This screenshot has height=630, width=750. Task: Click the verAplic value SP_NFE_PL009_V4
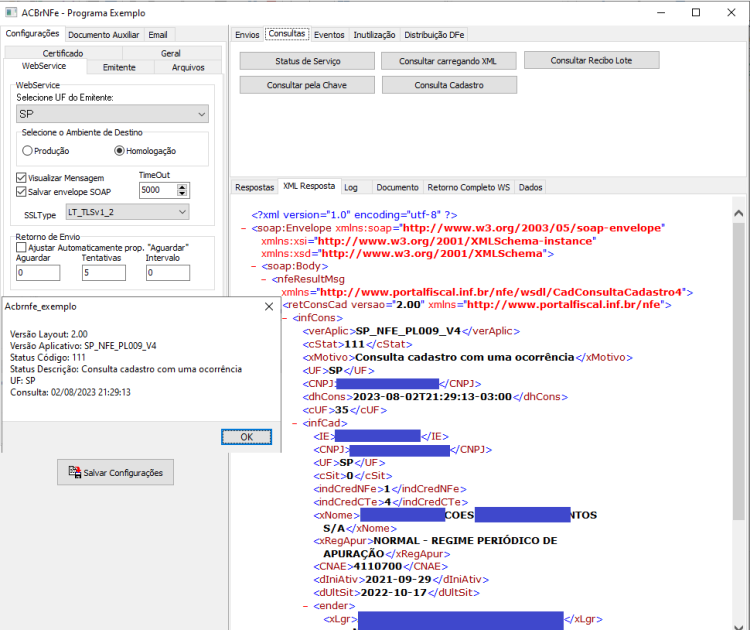pos(408,331)
